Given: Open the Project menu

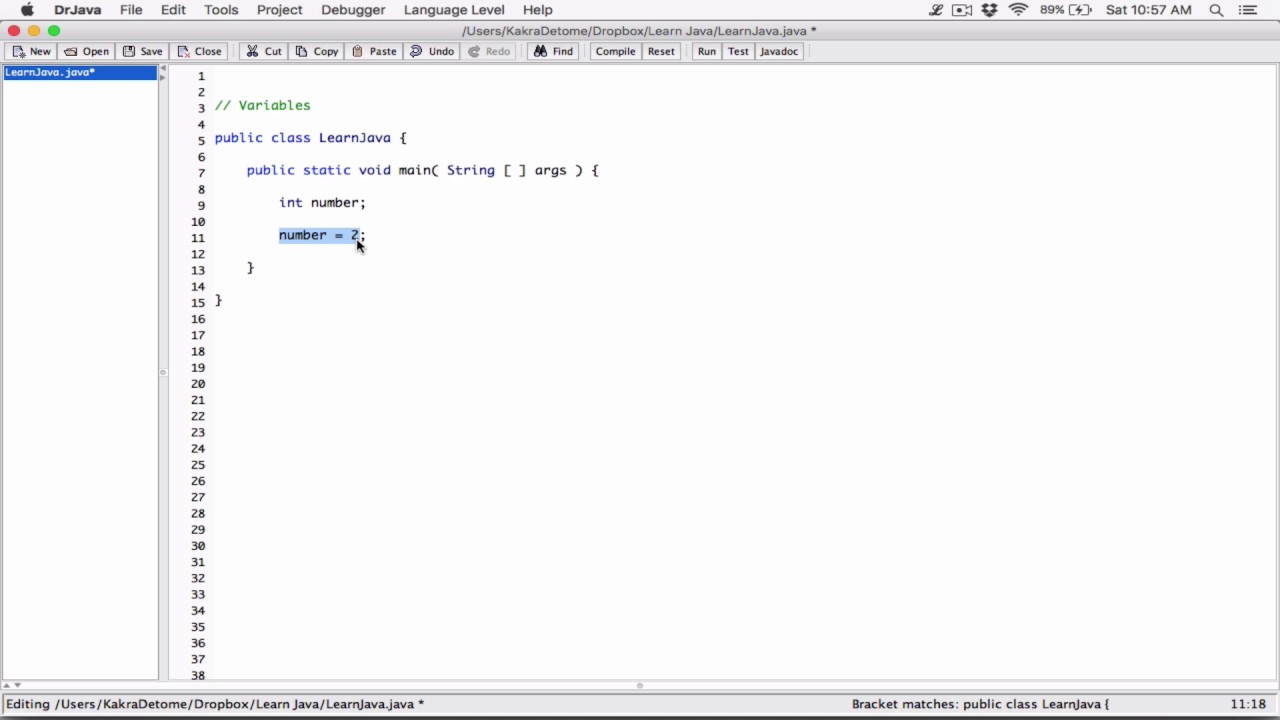Looking at the screenshot, I should [x=279, y=10].
